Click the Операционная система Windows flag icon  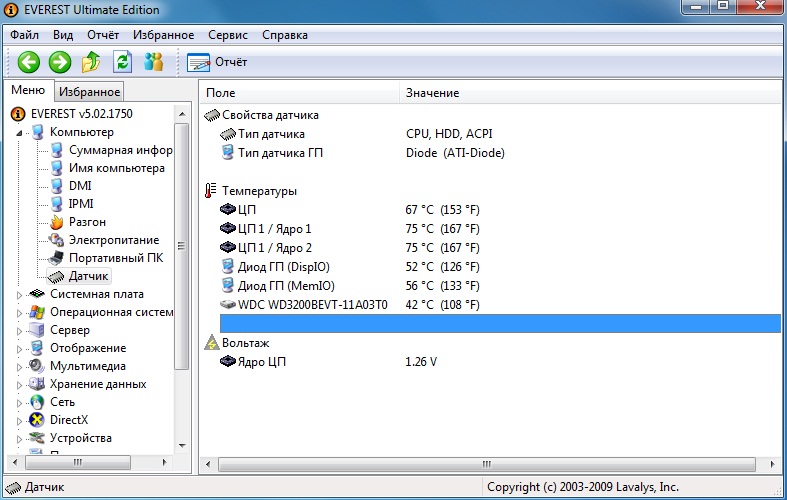point(37,312)
